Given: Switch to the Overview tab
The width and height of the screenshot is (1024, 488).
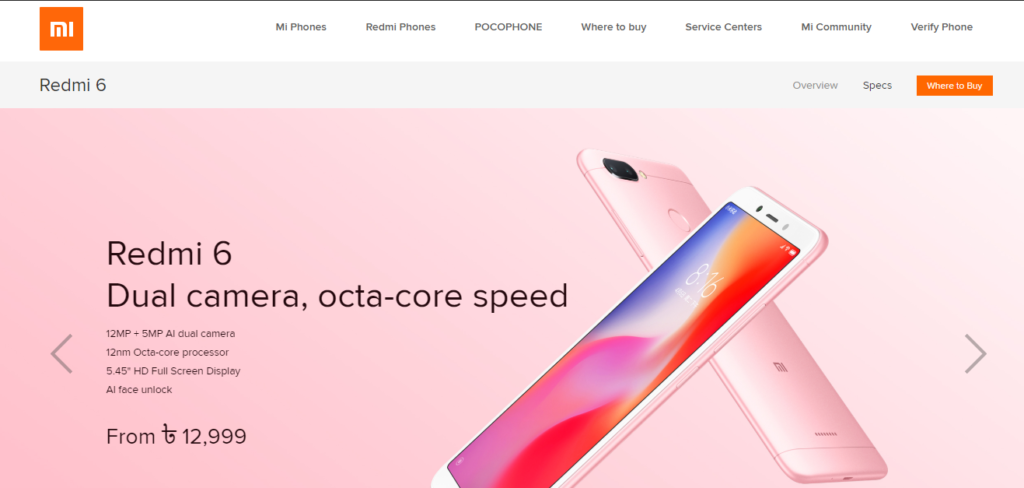Looking at the screenshot, I should tap(815, 86).
